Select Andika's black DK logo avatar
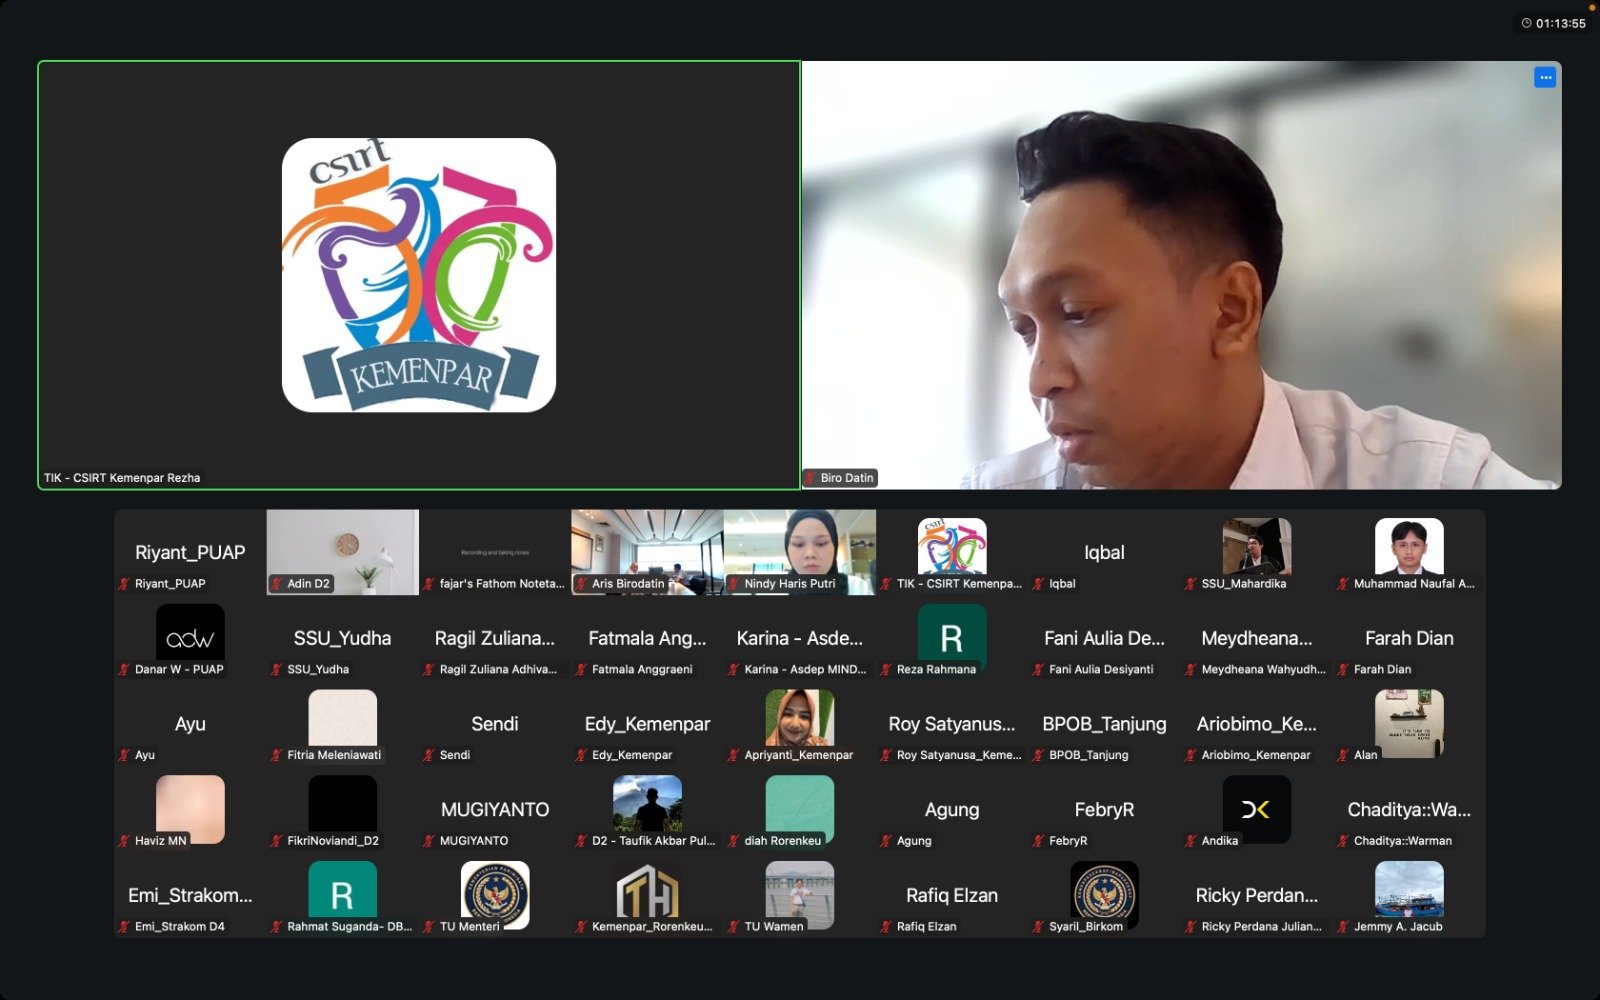Viewport: 1600px width, 1000px height. pos(1256,808)
